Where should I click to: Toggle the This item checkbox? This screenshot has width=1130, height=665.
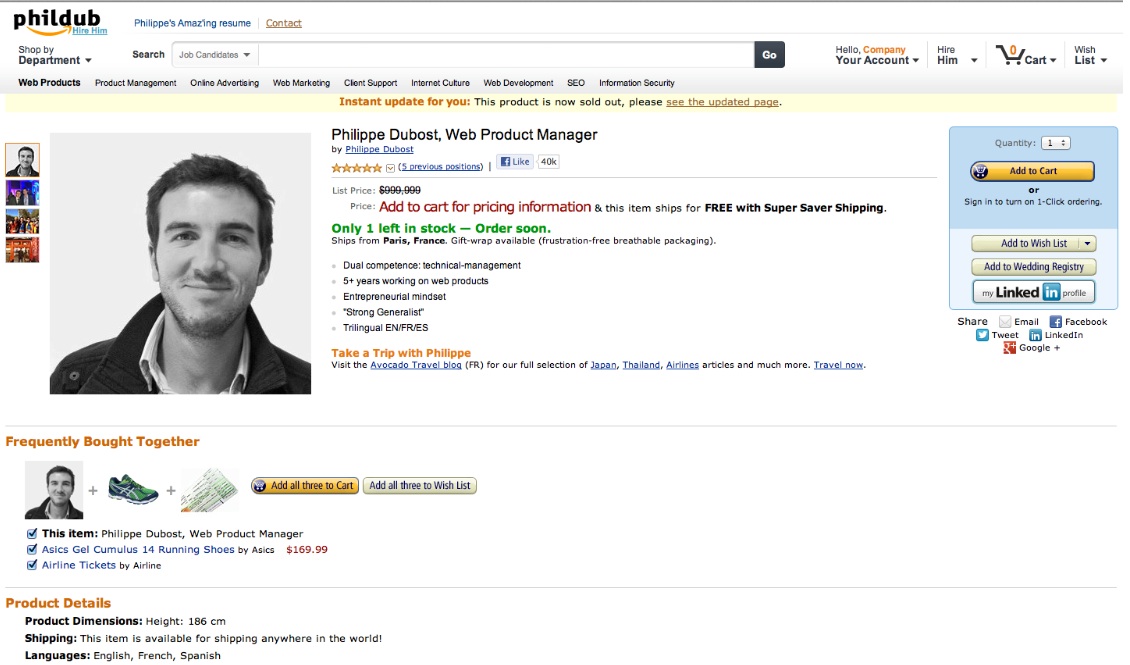pos(32,534)
